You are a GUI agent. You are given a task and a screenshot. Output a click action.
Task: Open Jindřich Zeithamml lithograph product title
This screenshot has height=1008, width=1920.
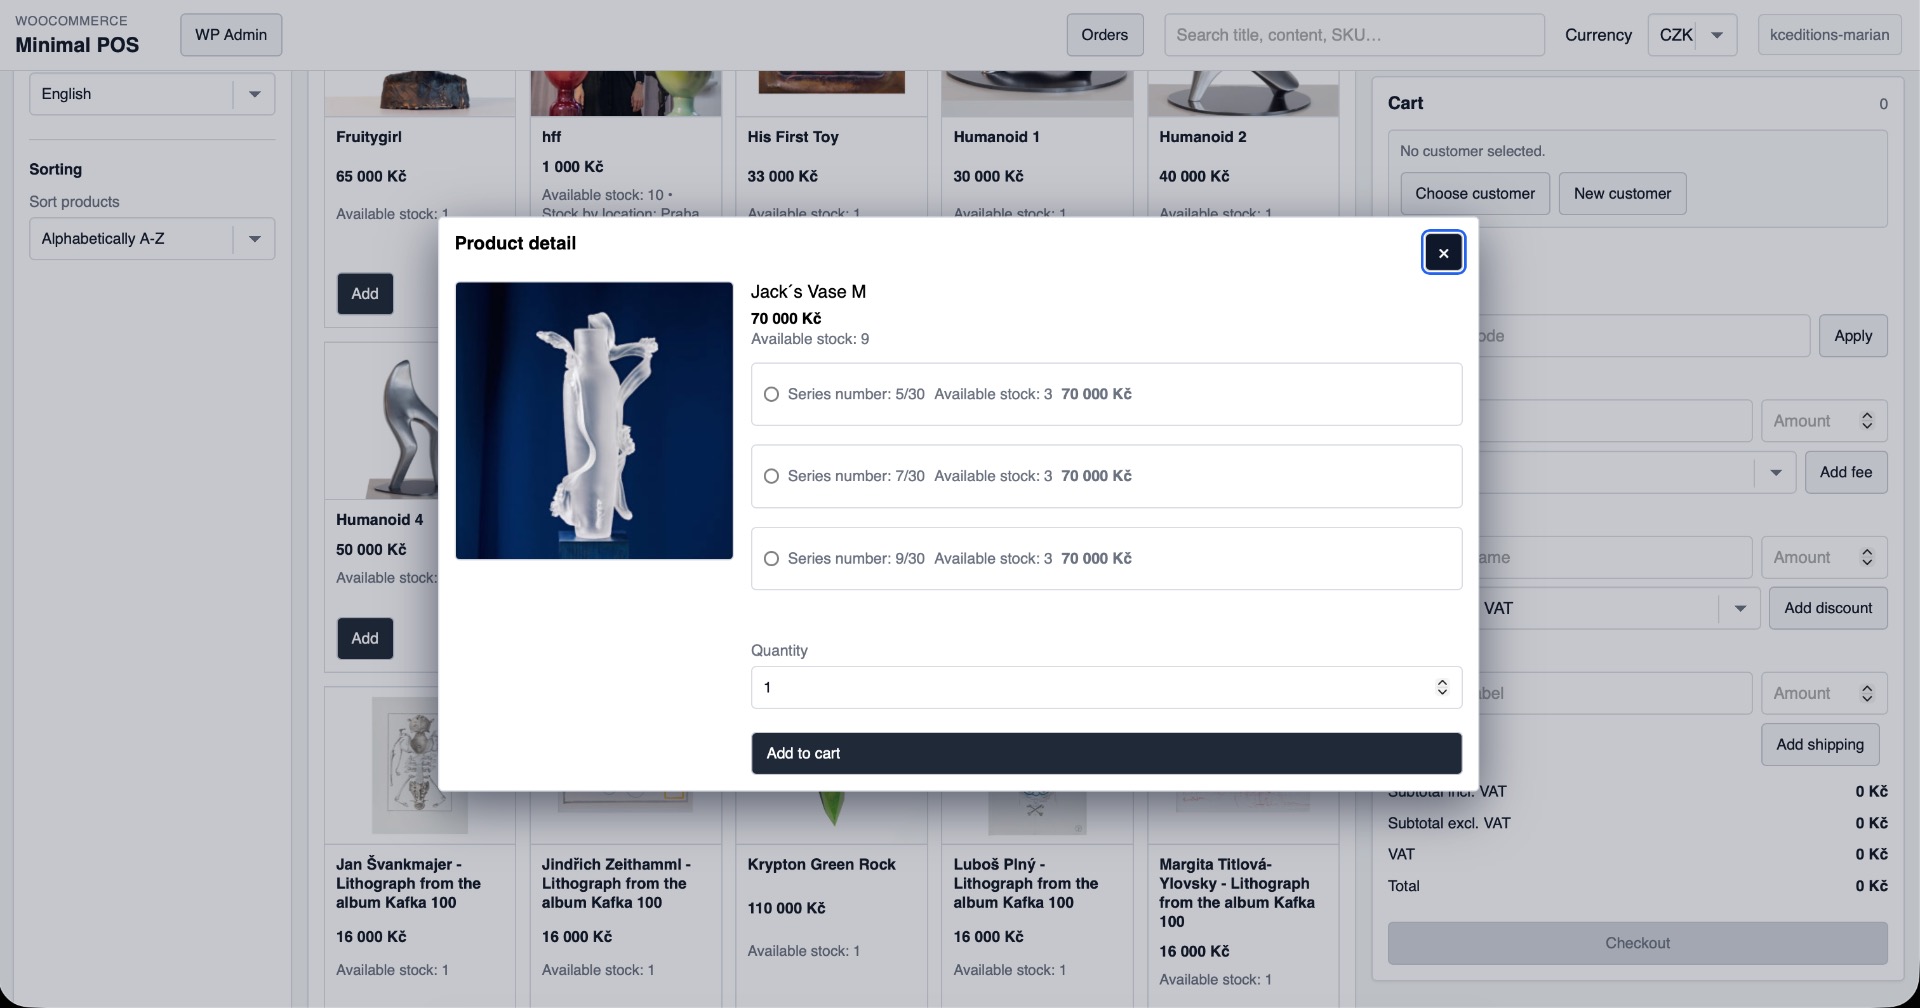616,883
